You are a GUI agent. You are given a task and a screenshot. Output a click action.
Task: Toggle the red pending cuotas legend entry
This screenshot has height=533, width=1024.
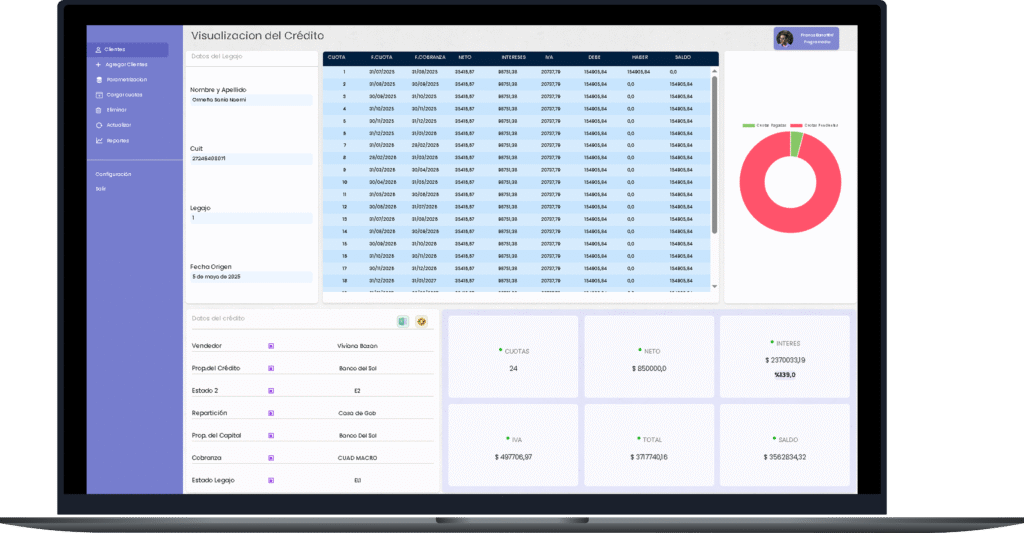click(x=815, y=125)
